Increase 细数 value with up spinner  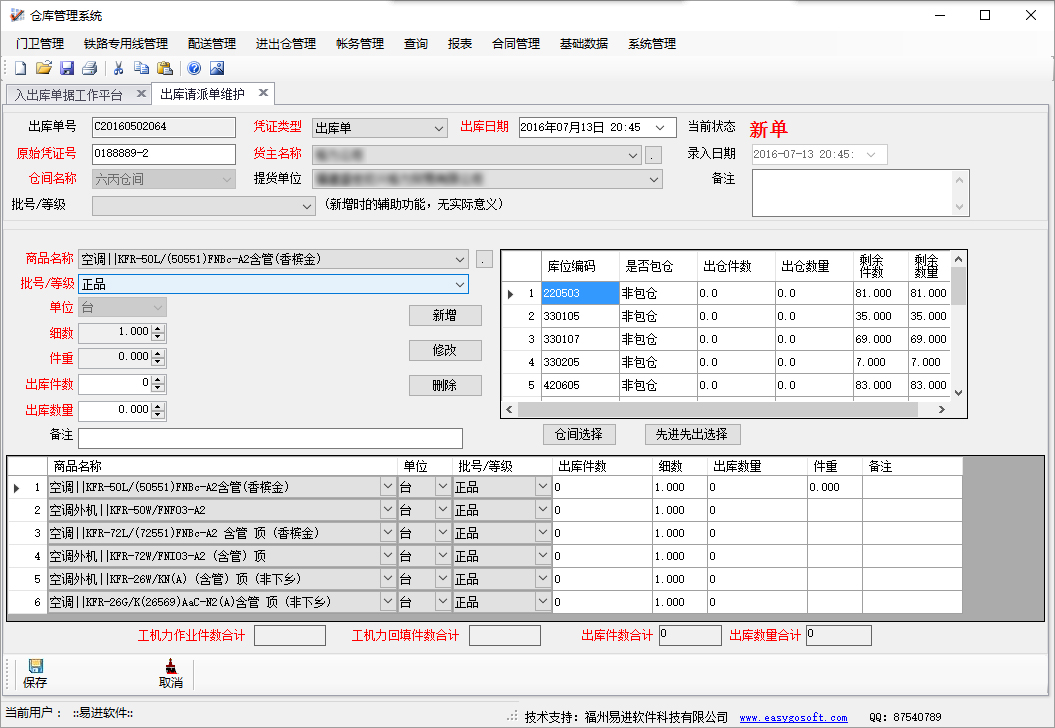[158, 327]
